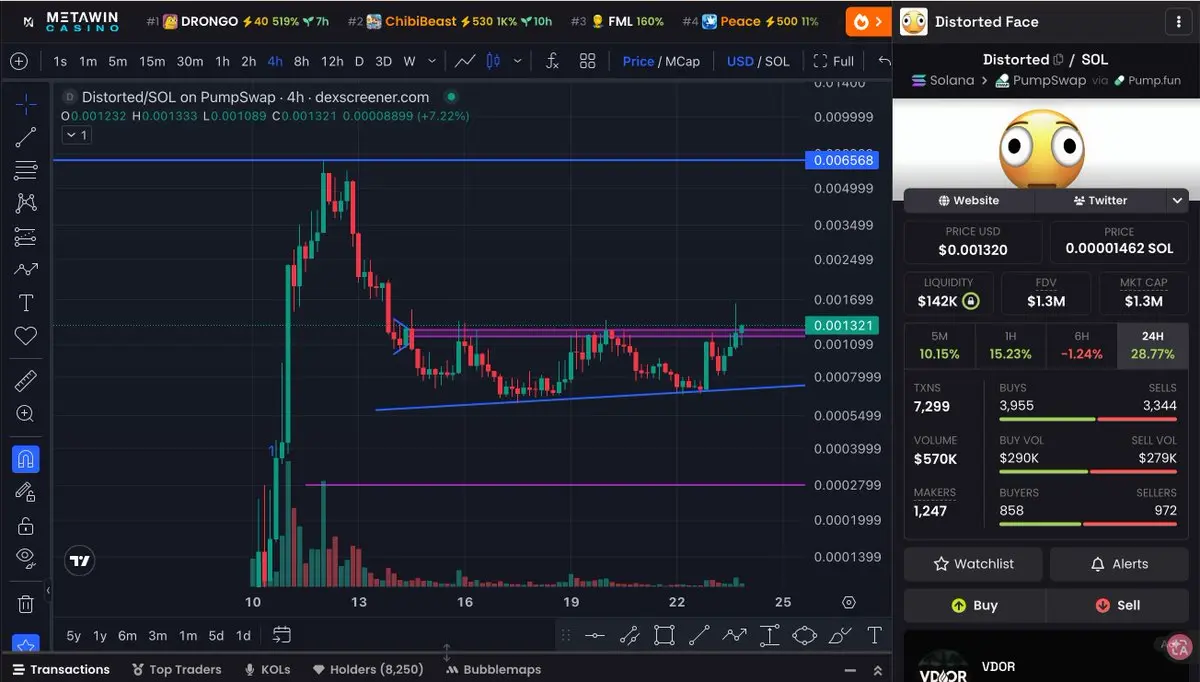This screenshot has width=1200, height=682.
Task: Open chart settings hexagon icon
Action: tap(849, 602)
